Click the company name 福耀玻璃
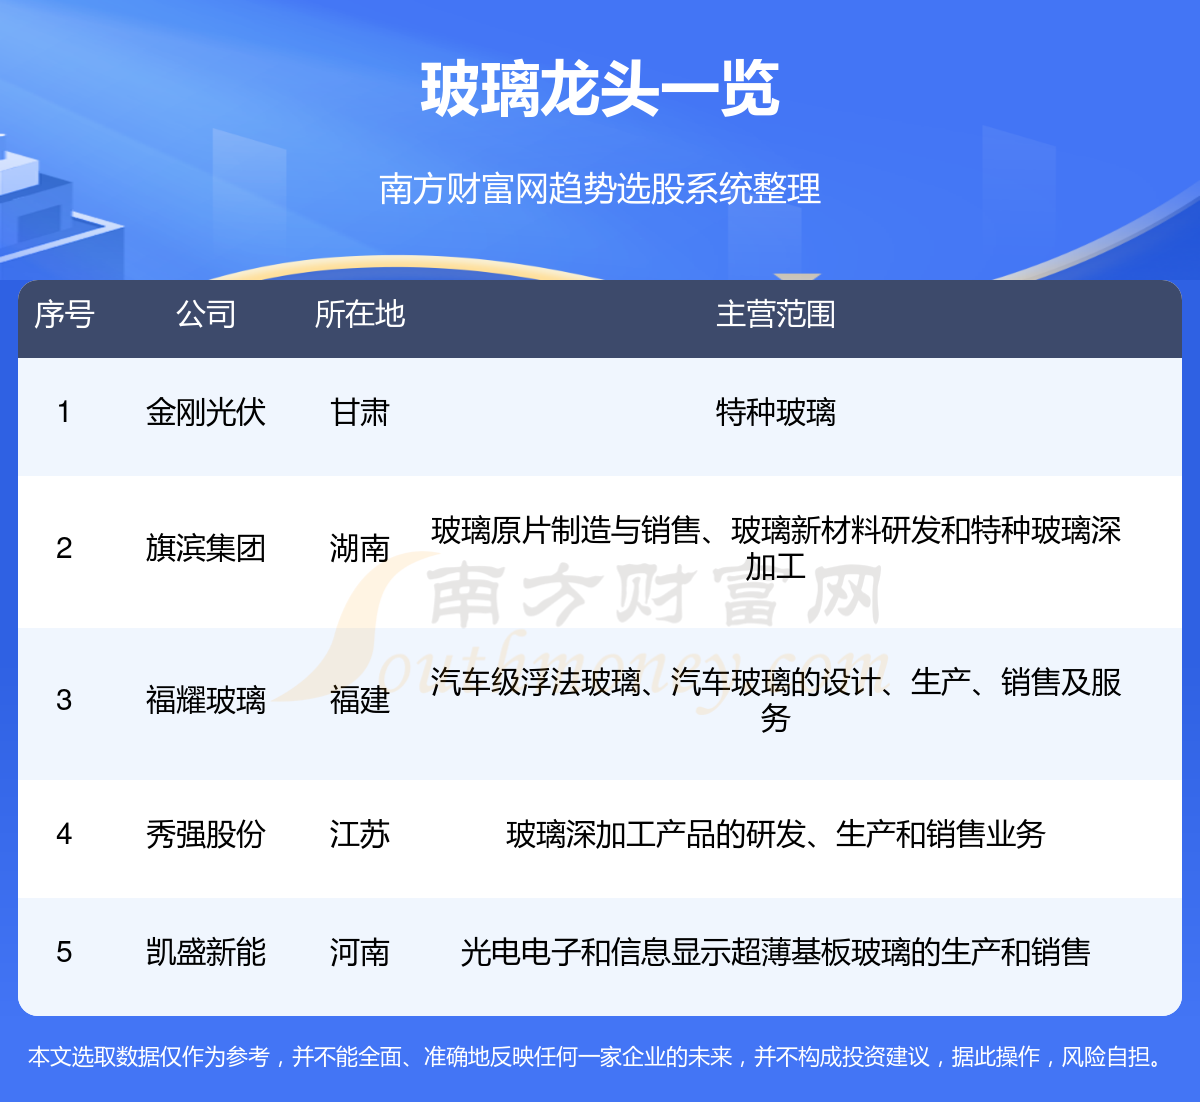 pyautogui.click(x=206, y=700)
